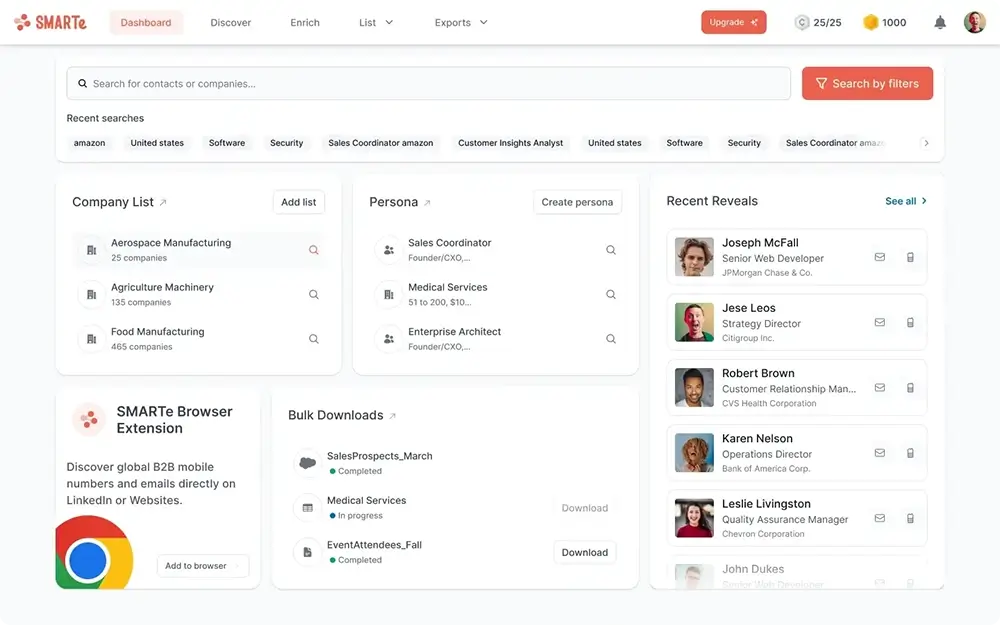
Task: Reveal Leslie Livingston's email
Action: point(879,518)
